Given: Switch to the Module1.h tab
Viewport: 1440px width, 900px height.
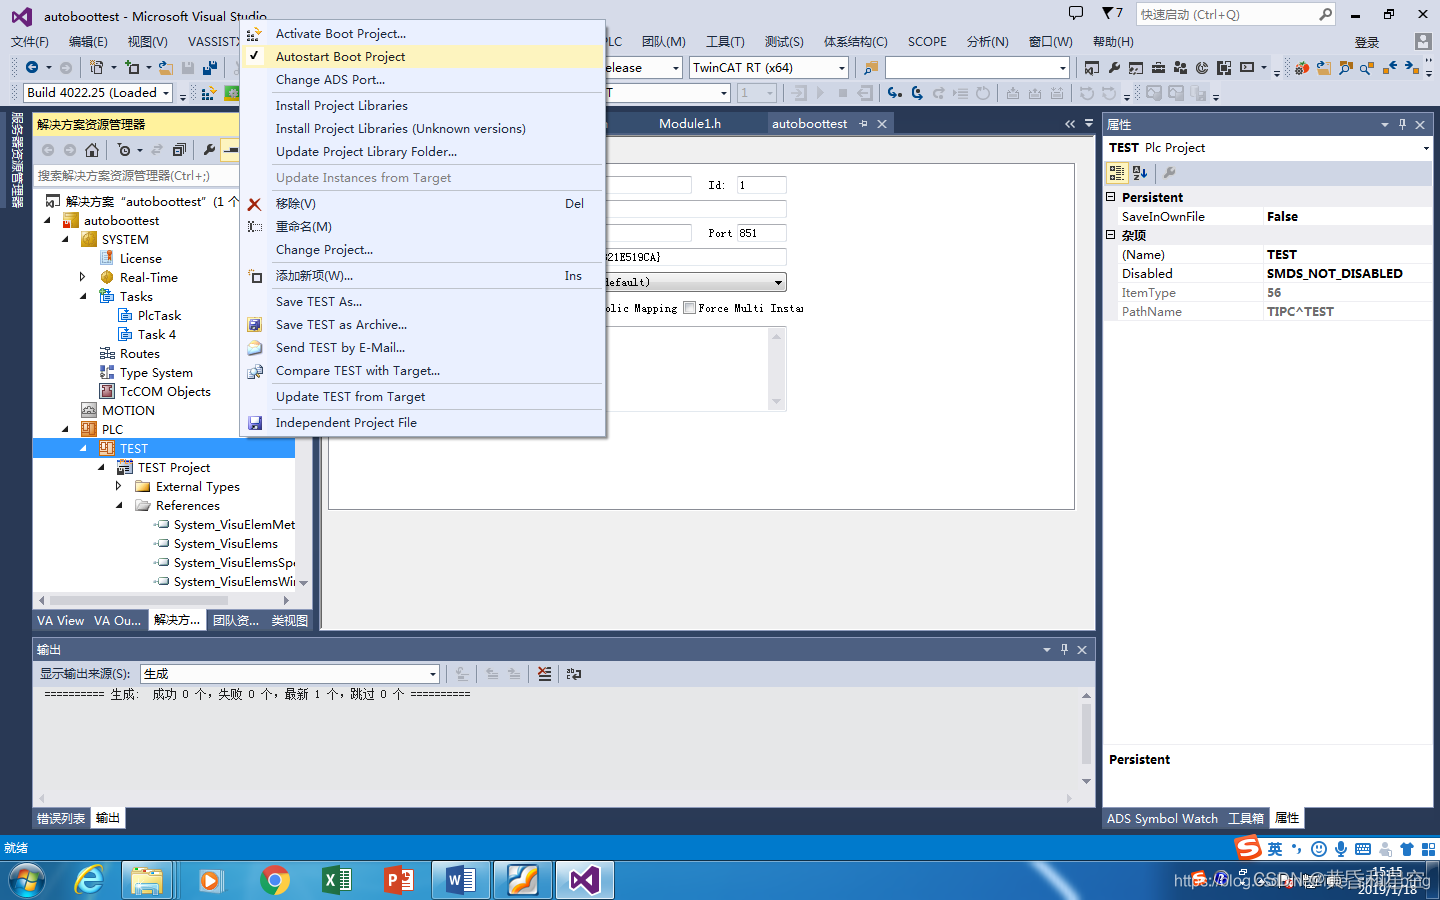Looking at the screenshot, I should [x=690, y=123].
